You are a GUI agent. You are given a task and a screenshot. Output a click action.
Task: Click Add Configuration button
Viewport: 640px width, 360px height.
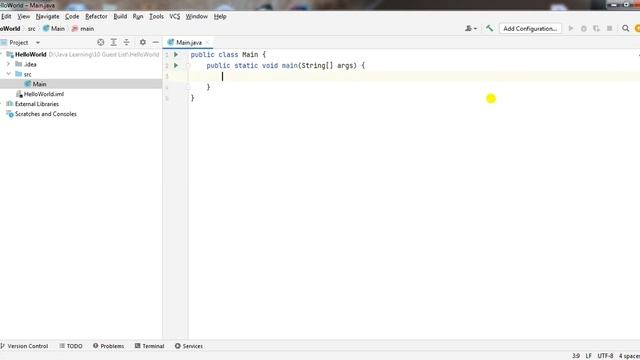[530, 28]
